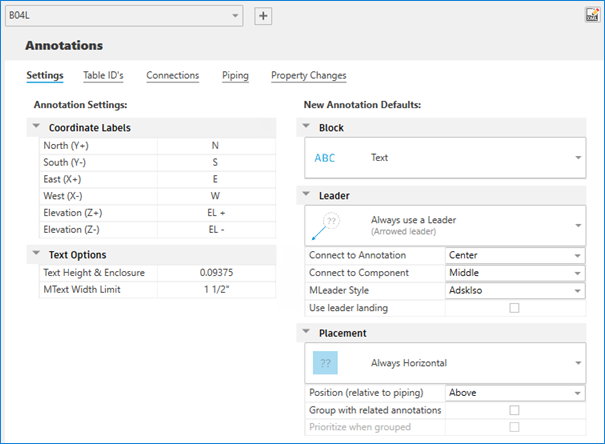Check Group with related annotations
This screenshot has height=444, width=605.
click(x=515, y=410)
